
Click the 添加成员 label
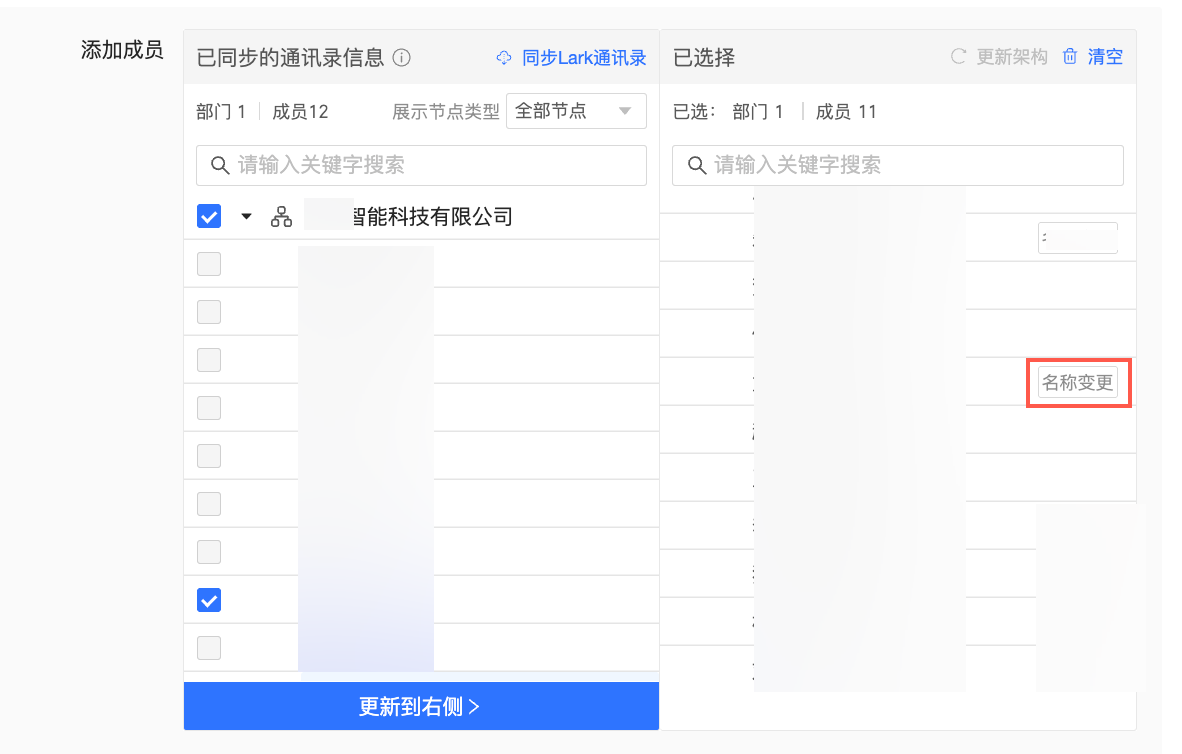coord(122,51)
